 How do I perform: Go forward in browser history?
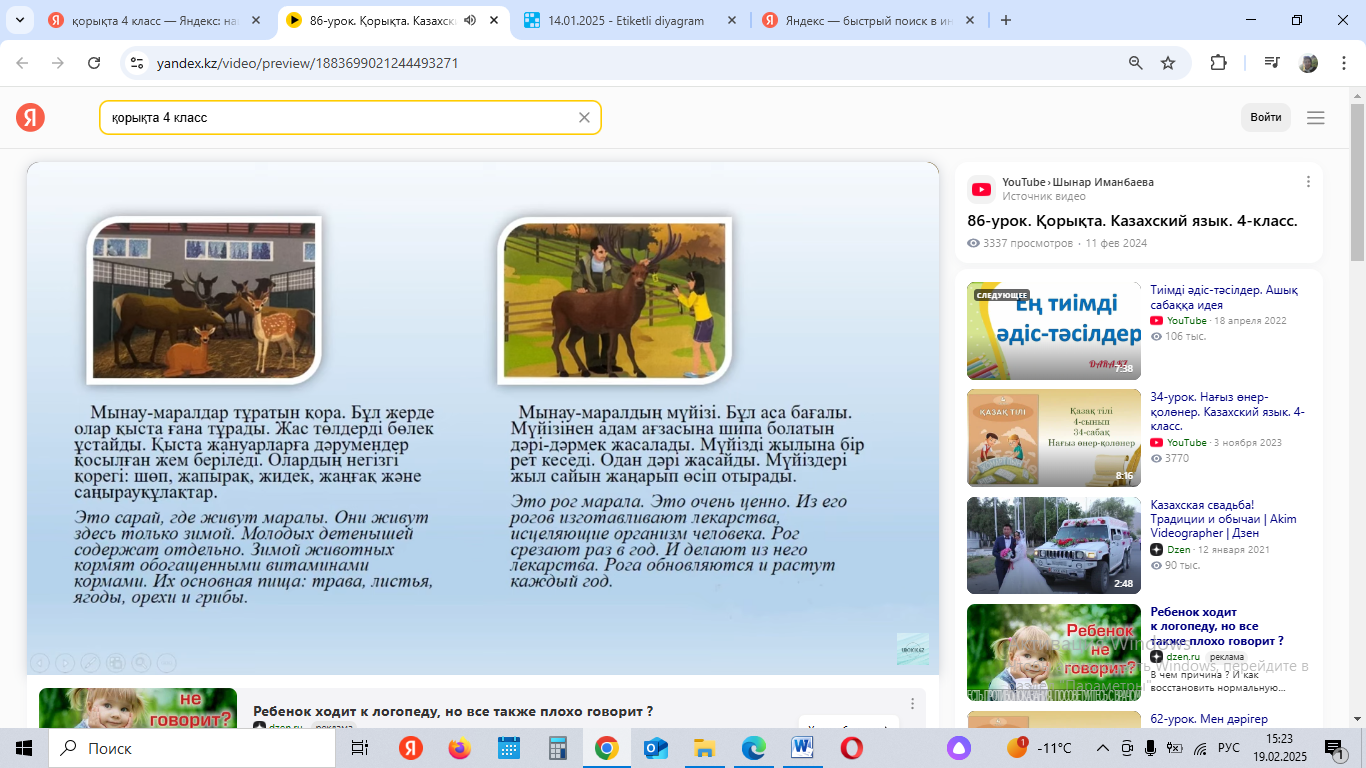click(58, 63)
